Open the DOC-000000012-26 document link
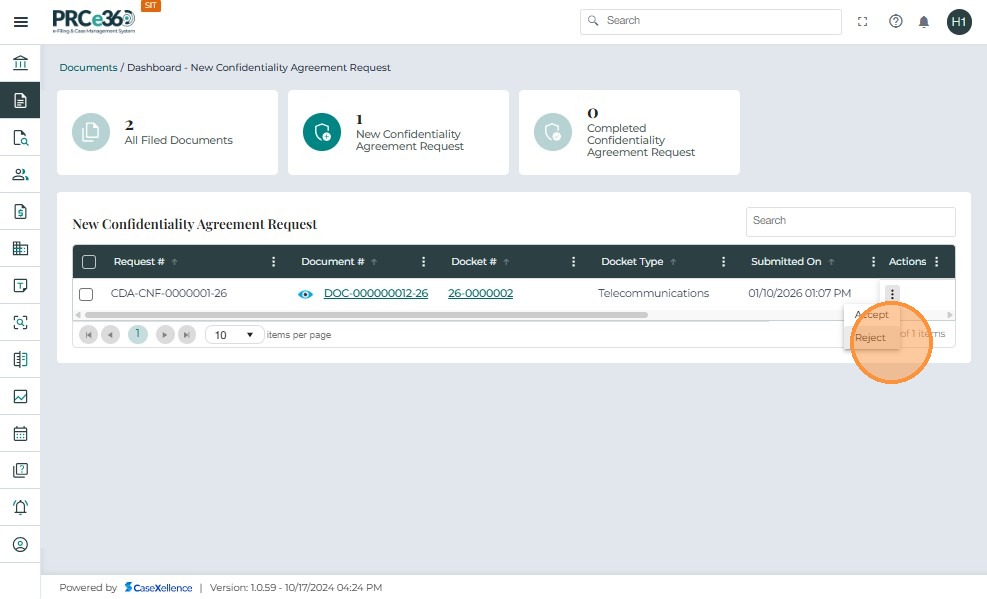Viewport: 987px width, 599px height. point(376,293)
